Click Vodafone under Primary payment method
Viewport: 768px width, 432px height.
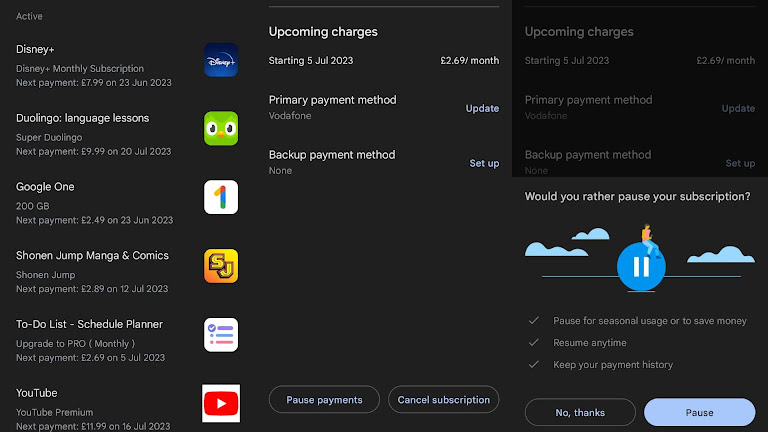click(x=289, y=116)
